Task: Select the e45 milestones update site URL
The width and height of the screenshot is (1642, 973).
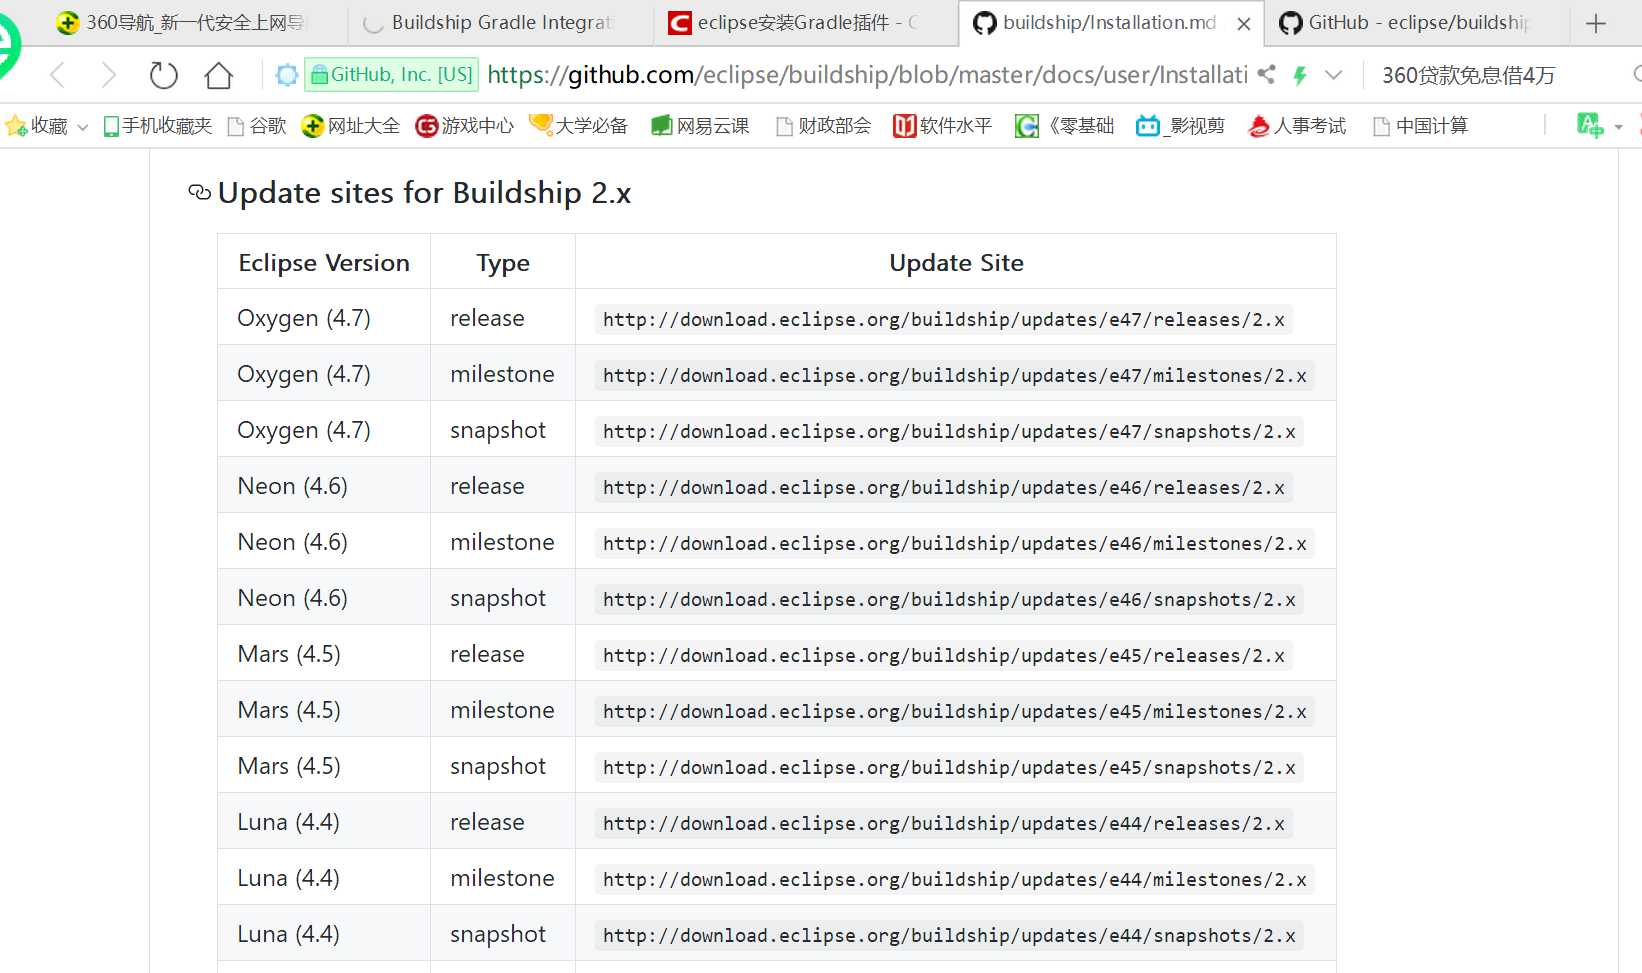Action: click(x=954, y=712)
